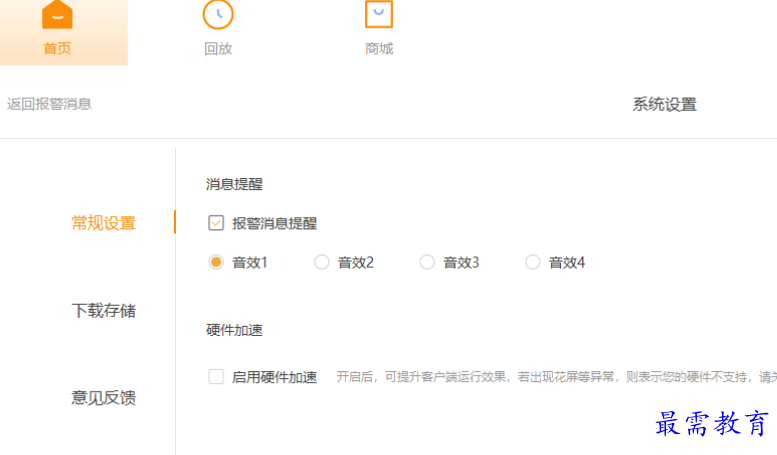The width and height of the screenshot is (777, 455).
Task: Go back via 返回报警消息 link
Action: click(x=49, y=104)
